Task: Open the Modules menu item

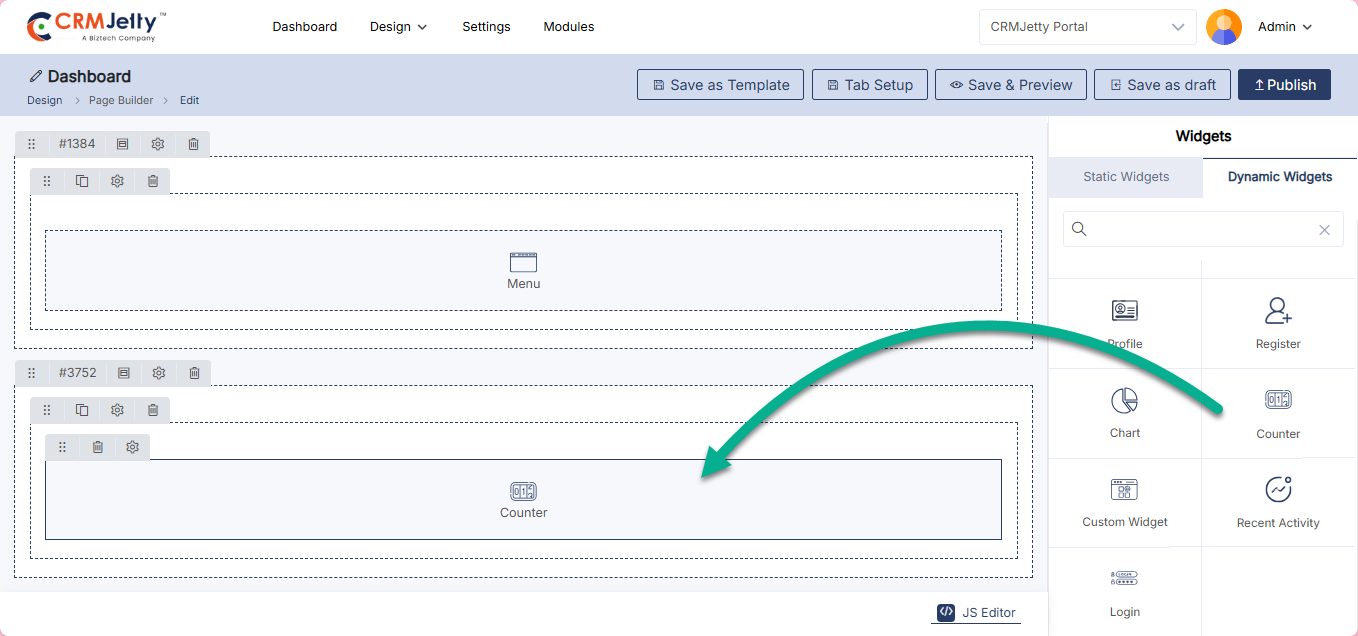Action: coord(568,27)
